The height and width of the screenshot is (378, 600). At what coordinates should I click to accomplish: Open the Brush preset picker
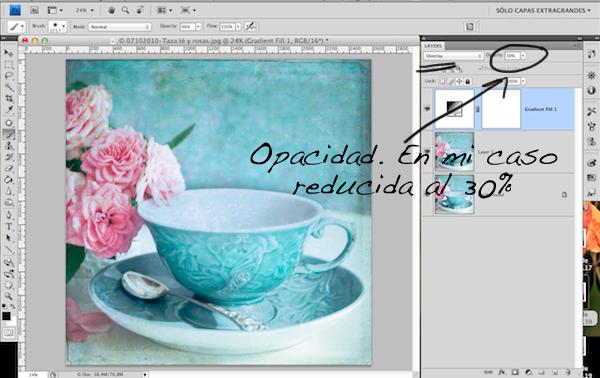point(57,26)
